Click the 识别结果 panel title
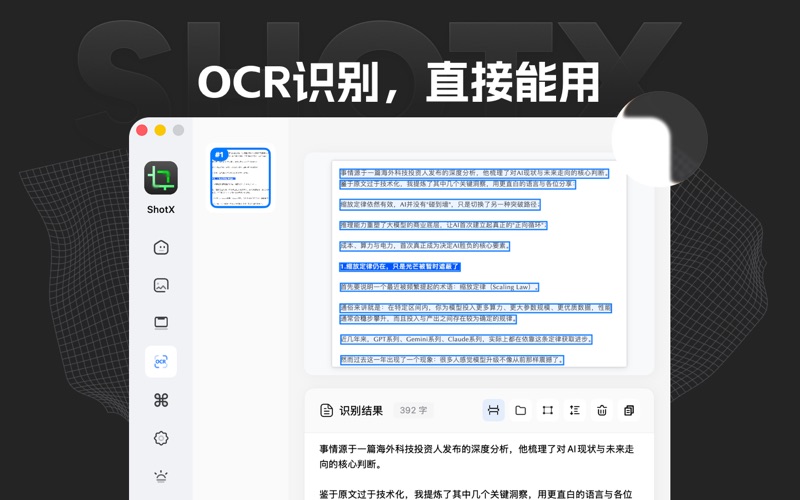The height and width of the screenshot is (500, 800). [361, 411]
